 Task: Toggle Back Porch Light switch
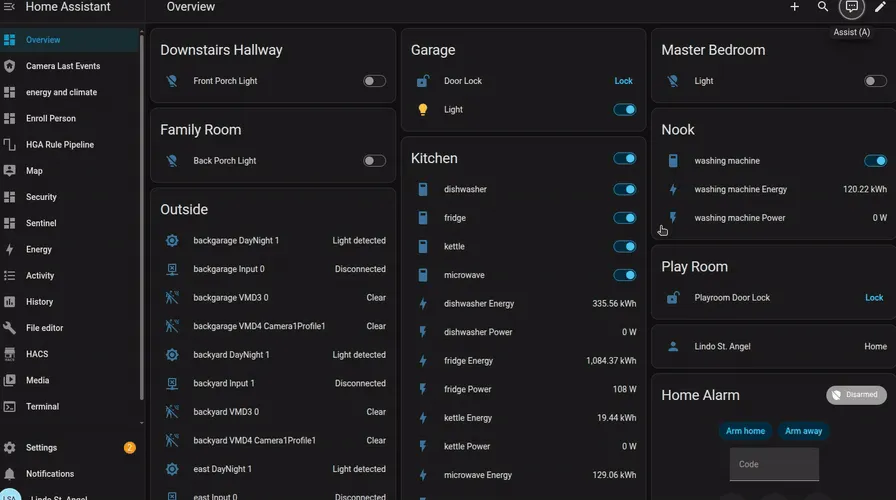374,161
